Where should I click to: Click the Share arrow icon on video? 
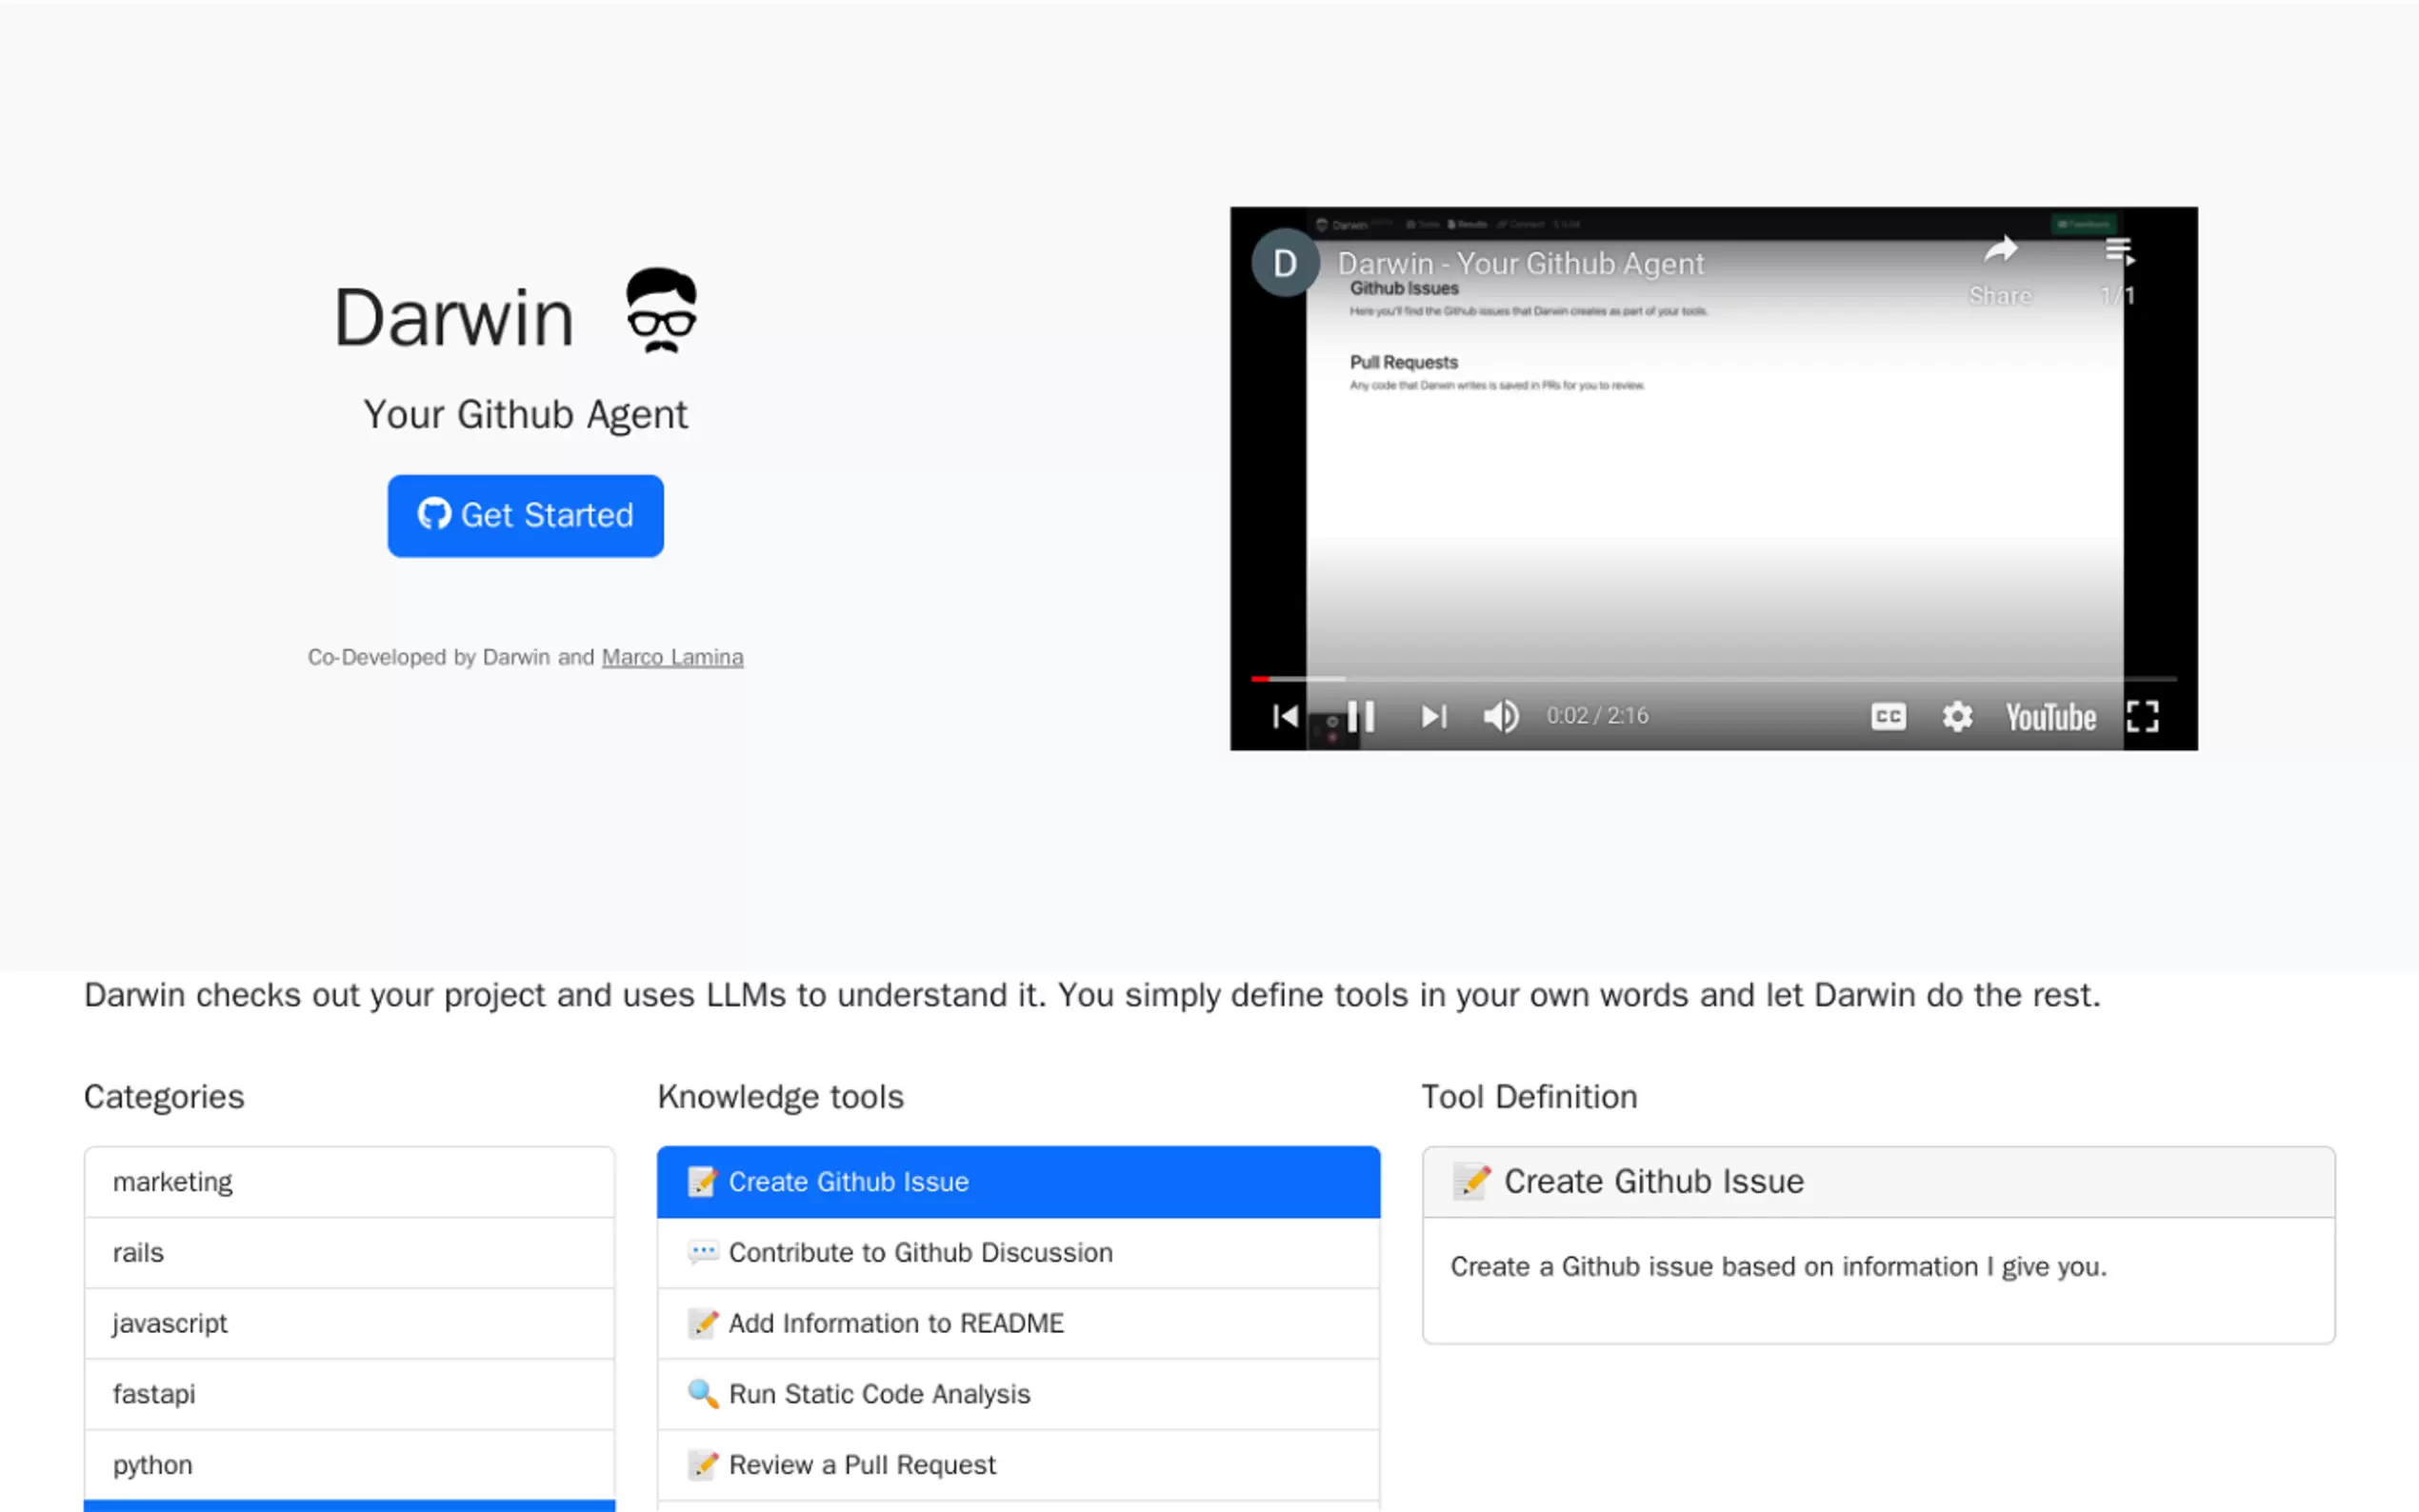(2000, 250)
